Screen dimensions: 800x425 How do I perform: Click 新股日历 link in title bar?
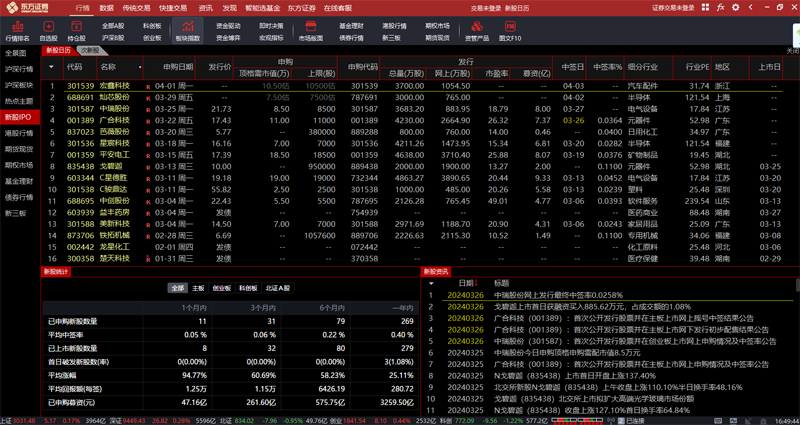coord(517,8)
